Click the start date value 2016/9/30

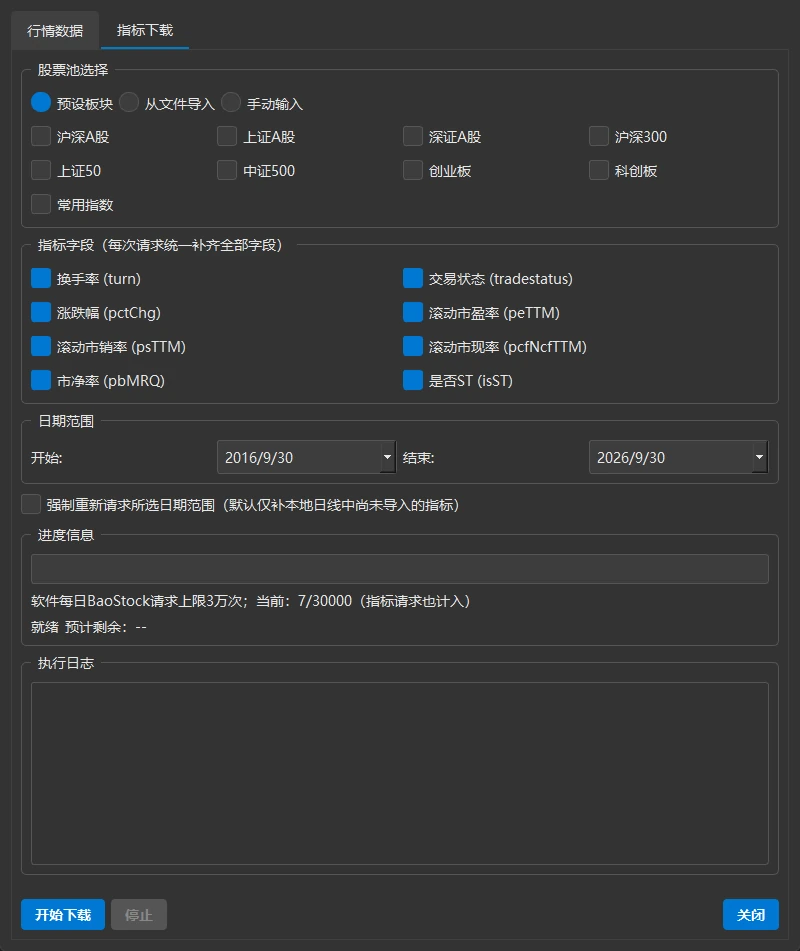[x=259, y=458]
